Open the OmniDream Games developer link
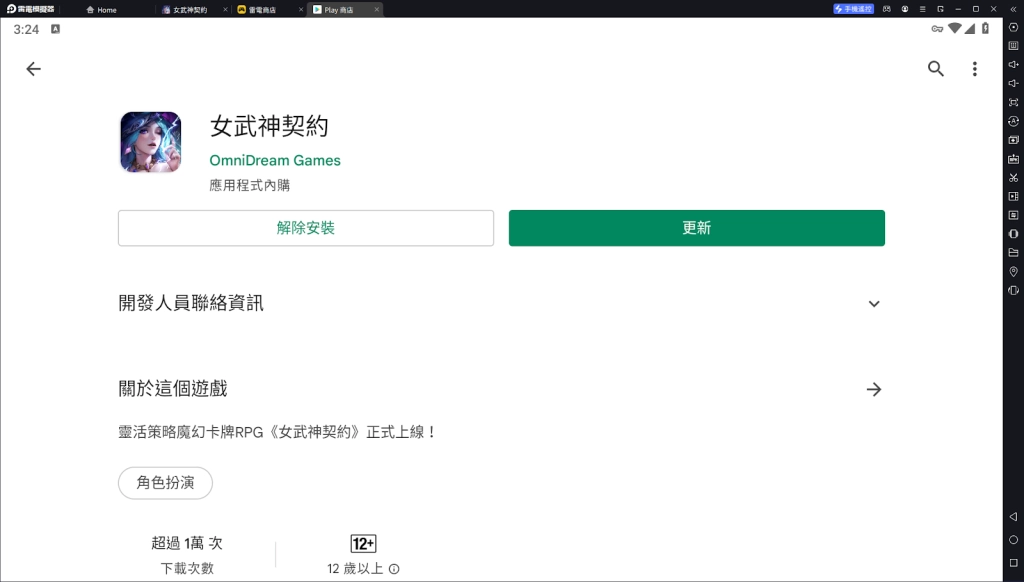This screenshot has height=582, width=1024. point(275,160)
